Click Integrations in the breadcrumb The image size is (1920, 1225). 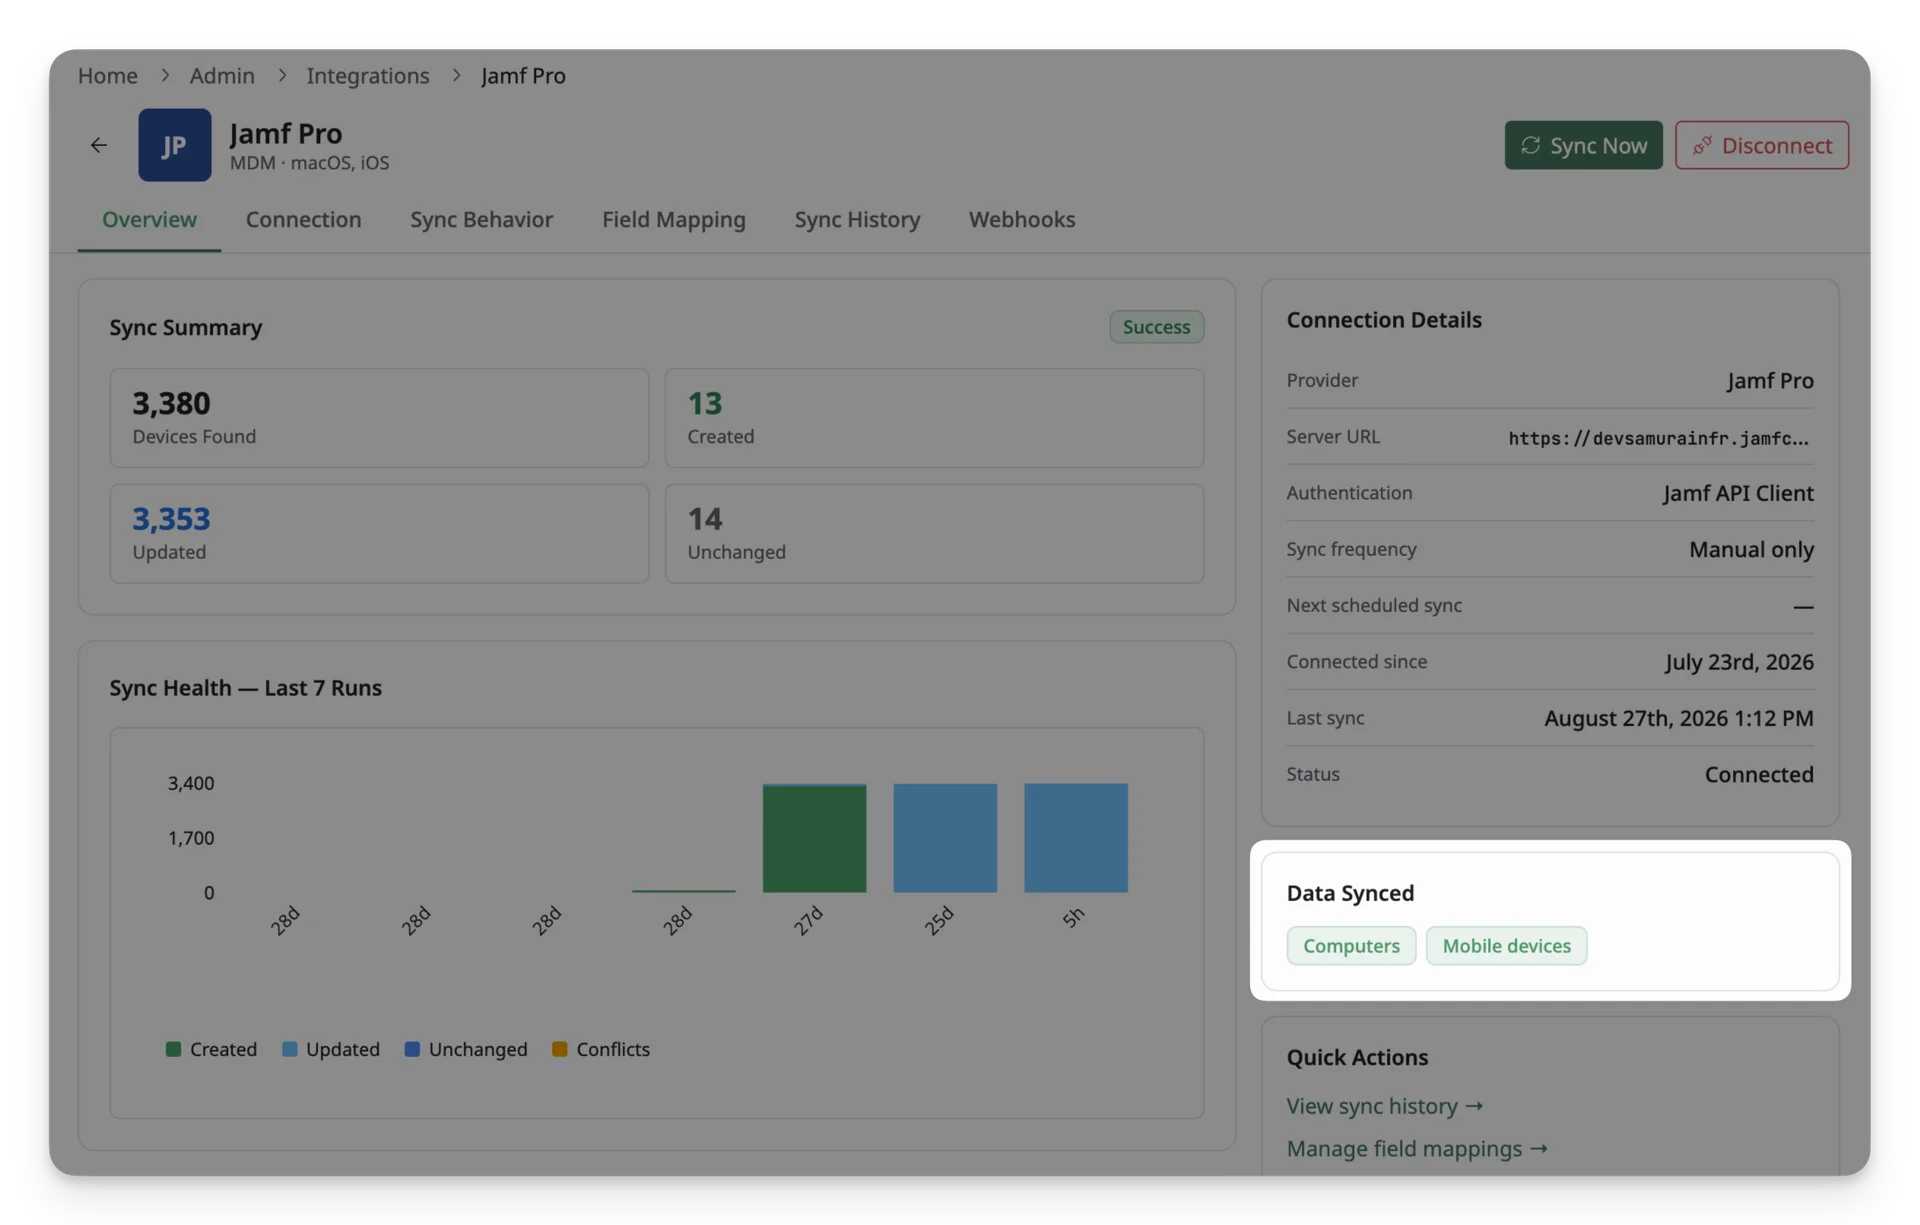[367, 76]
